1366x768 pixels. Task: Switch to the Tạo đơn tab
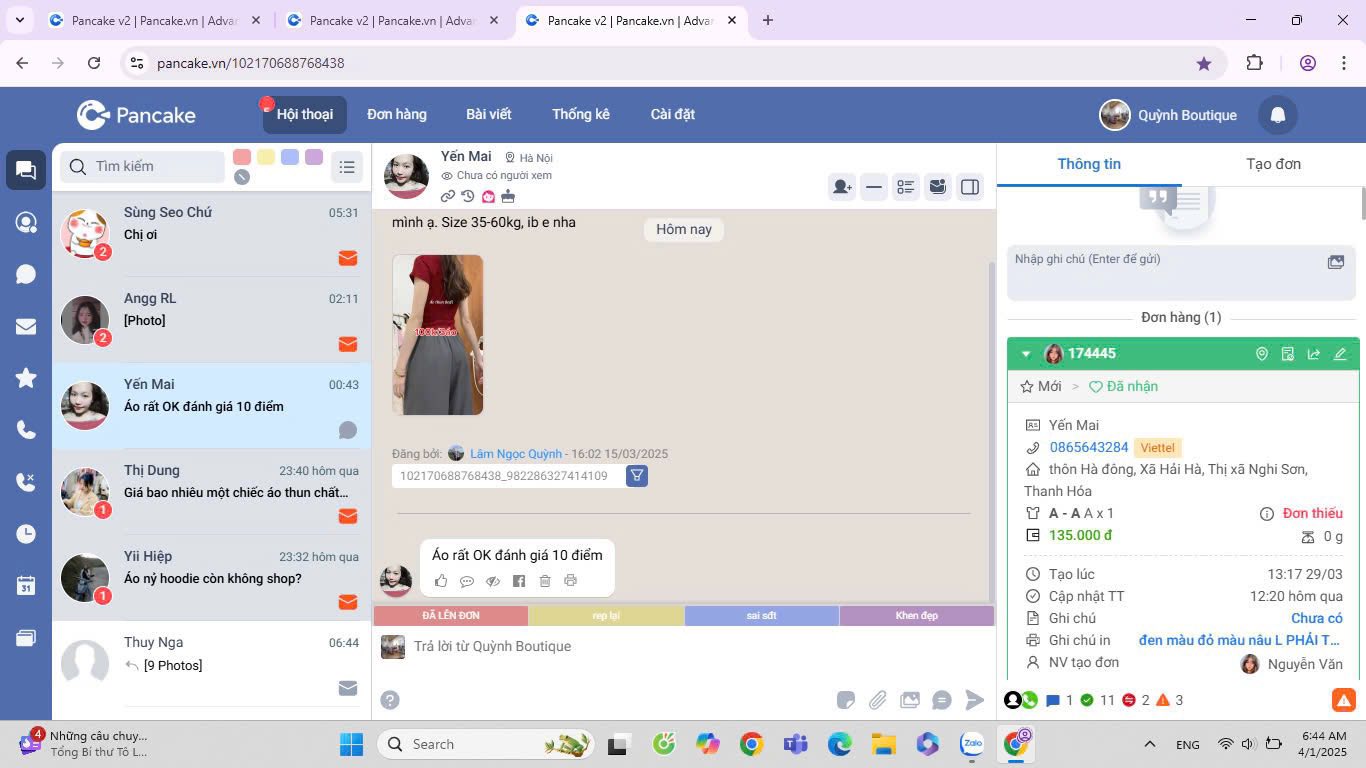1273,164
